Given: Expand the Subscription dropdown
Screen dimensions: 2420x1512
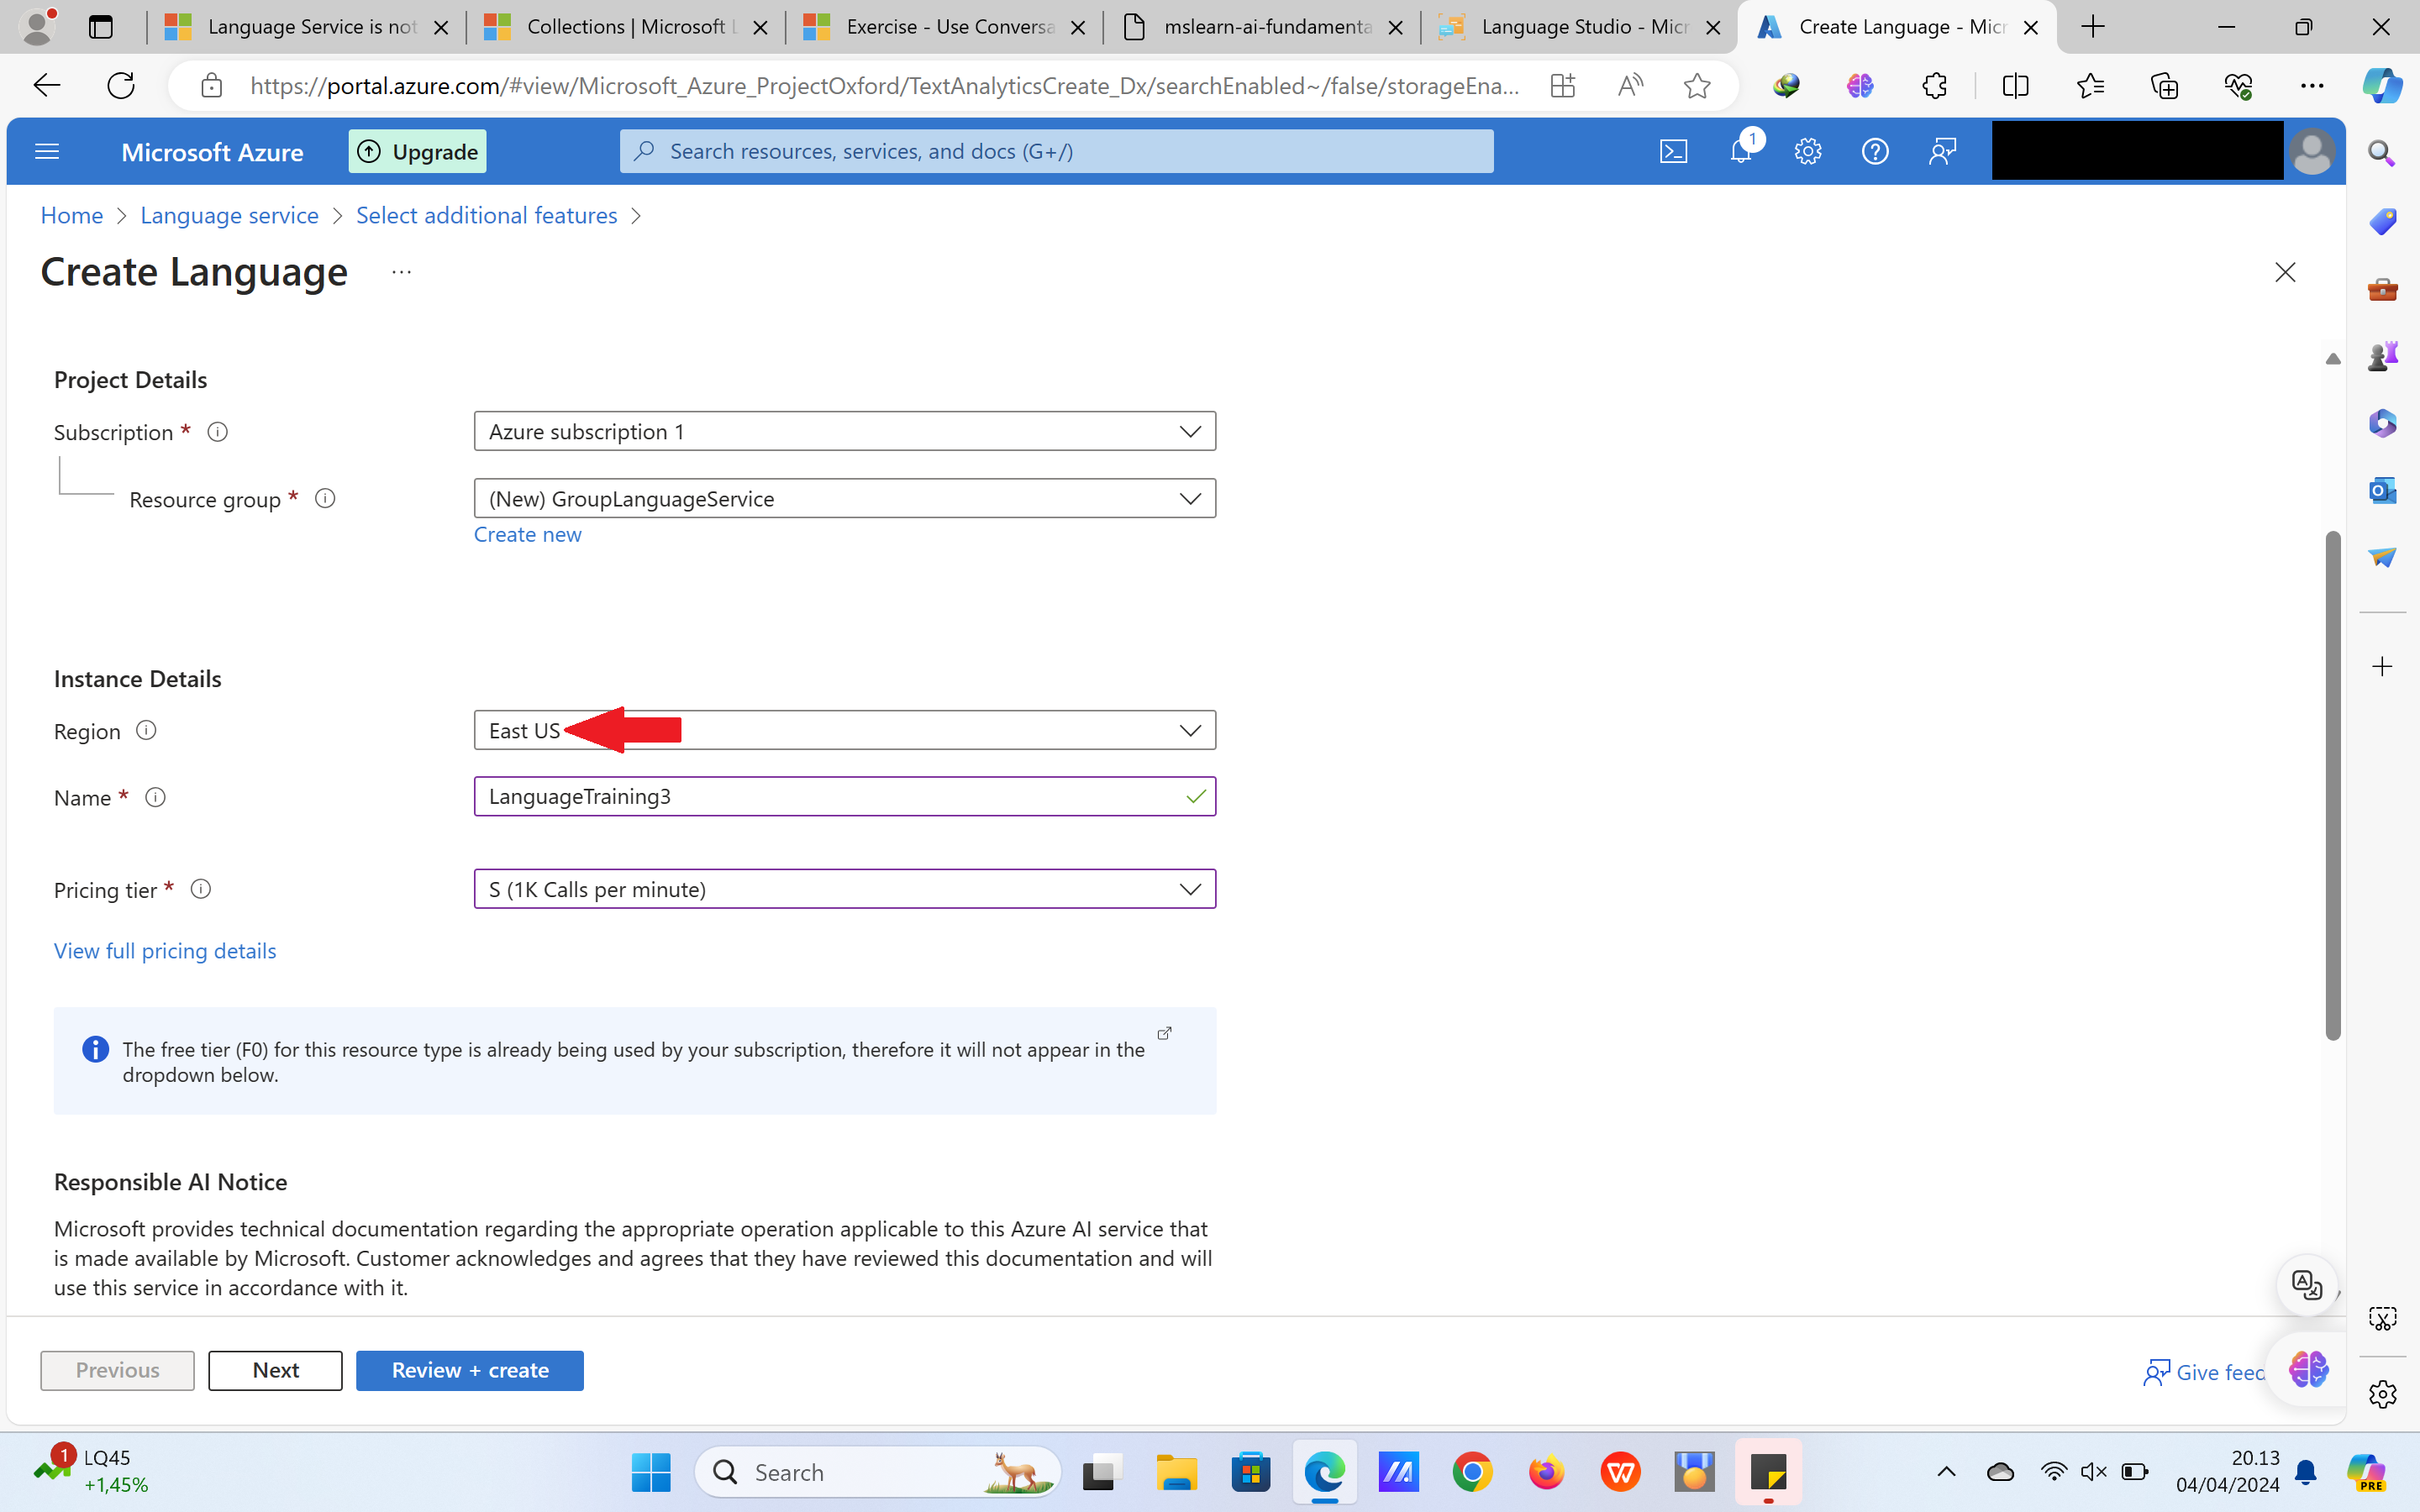Looking at the screenshot, I should (x=845, y=431).
